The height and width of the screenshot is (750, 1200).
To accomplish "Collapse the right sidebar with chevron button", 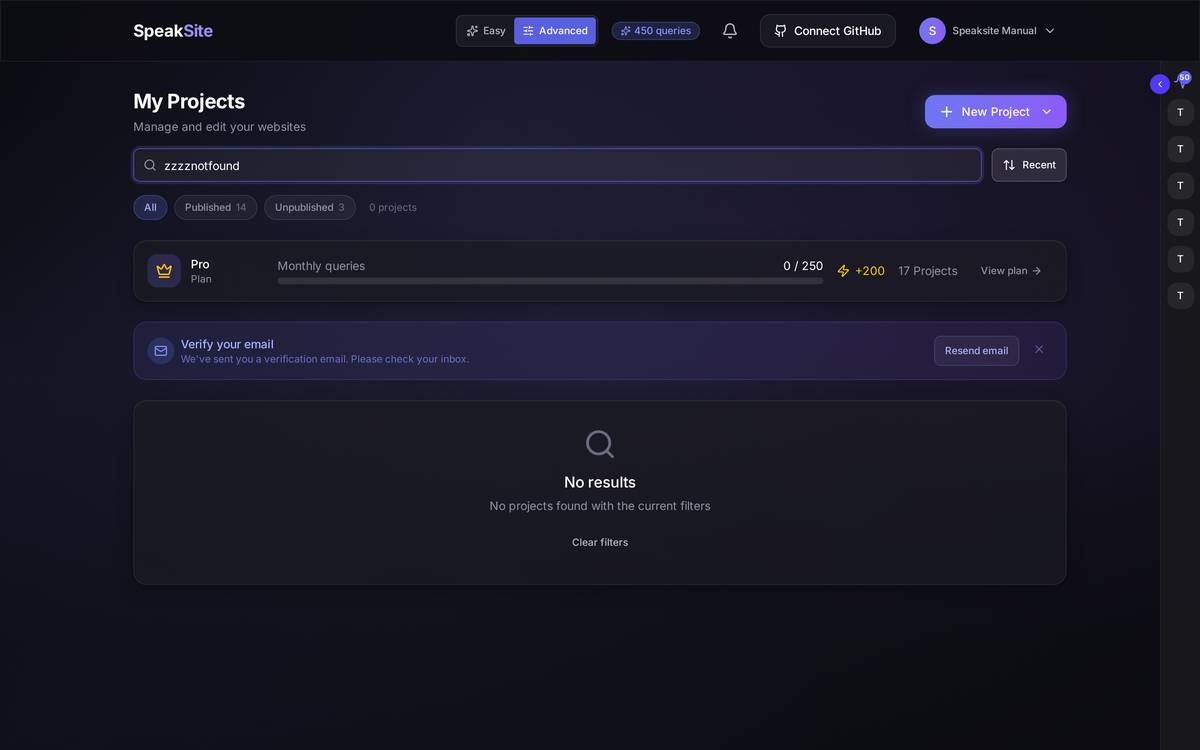I will click(1160, 84).
